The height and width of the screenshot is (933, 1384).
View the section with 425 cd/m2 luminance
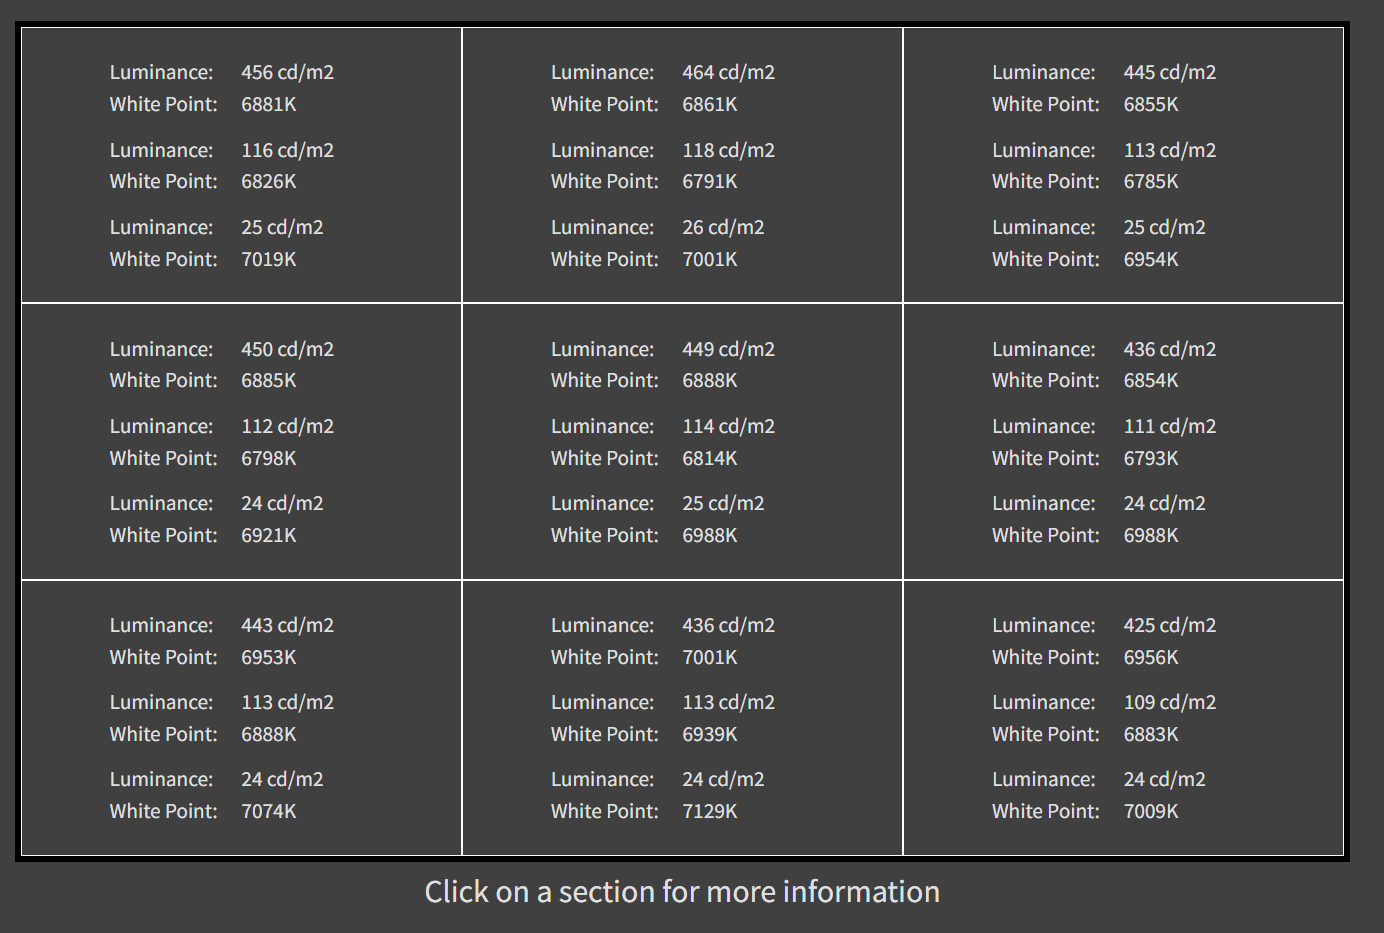click(1123, 718)
